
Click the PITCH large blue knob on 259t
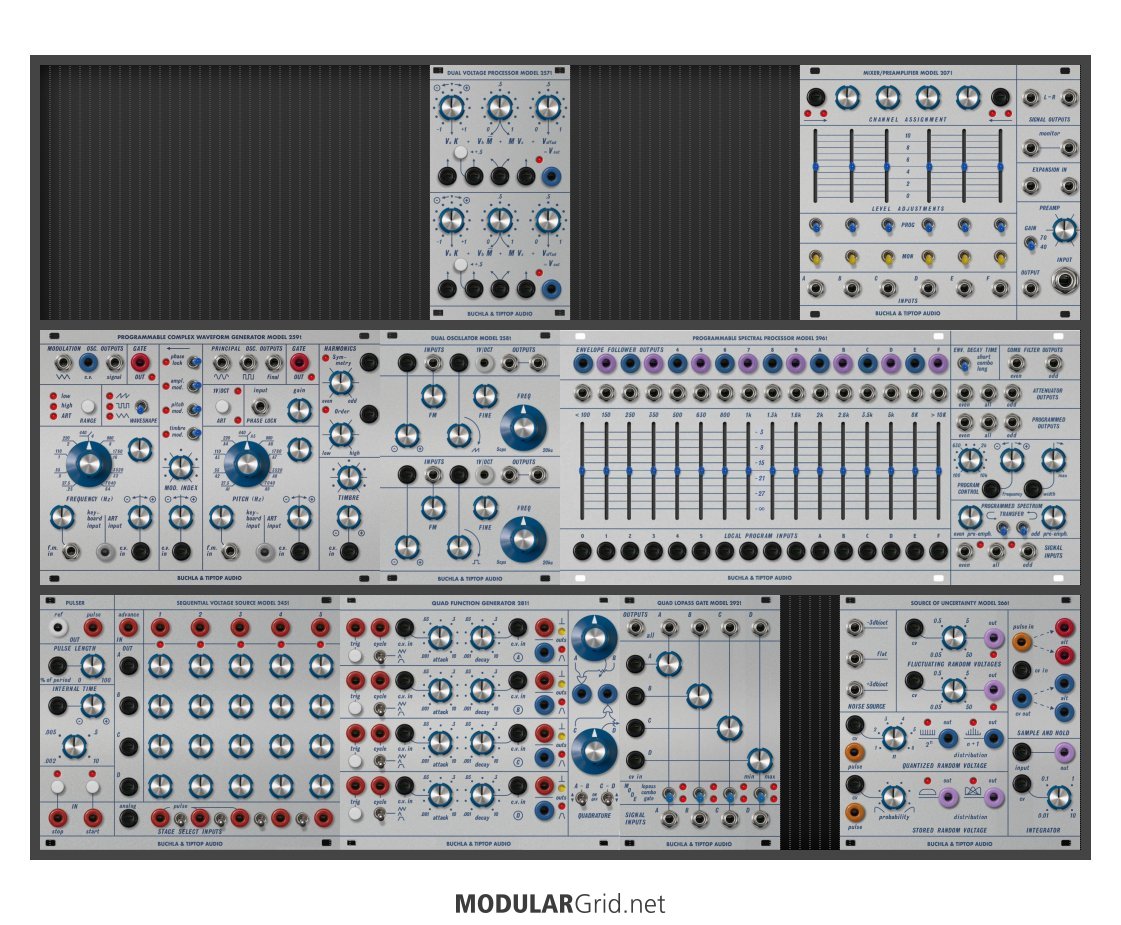(247, 463)
